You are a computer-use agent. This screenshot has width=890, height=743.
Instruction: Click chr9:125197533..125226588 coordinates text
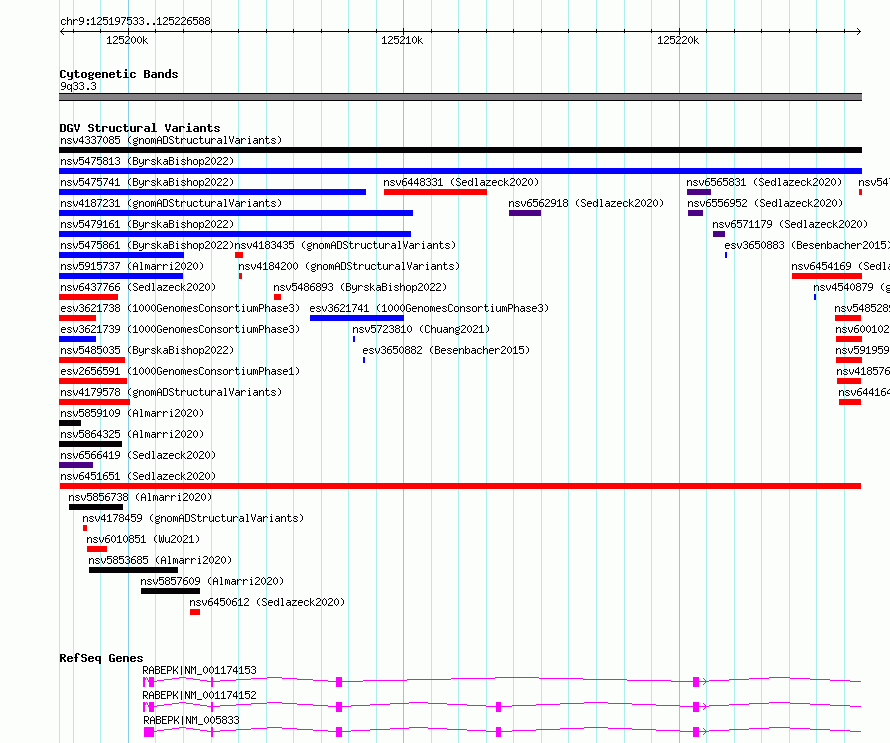135,21
